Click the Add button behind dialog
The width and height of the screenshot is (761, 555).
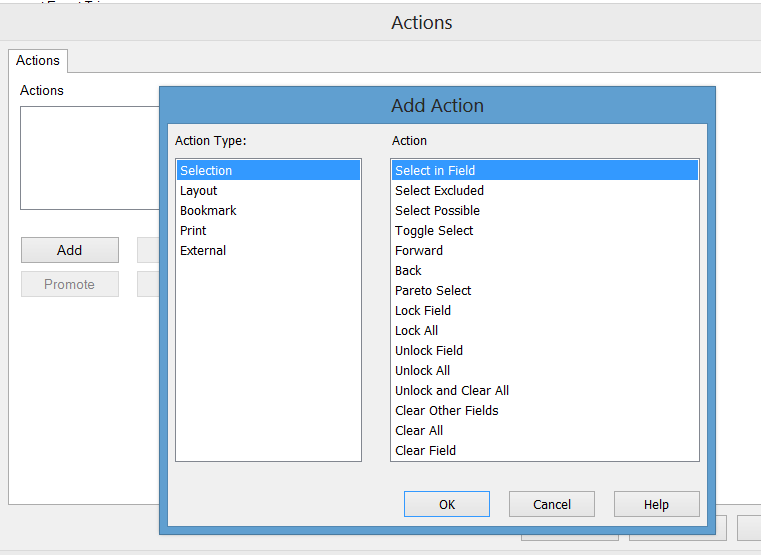(x=70, y=250)
